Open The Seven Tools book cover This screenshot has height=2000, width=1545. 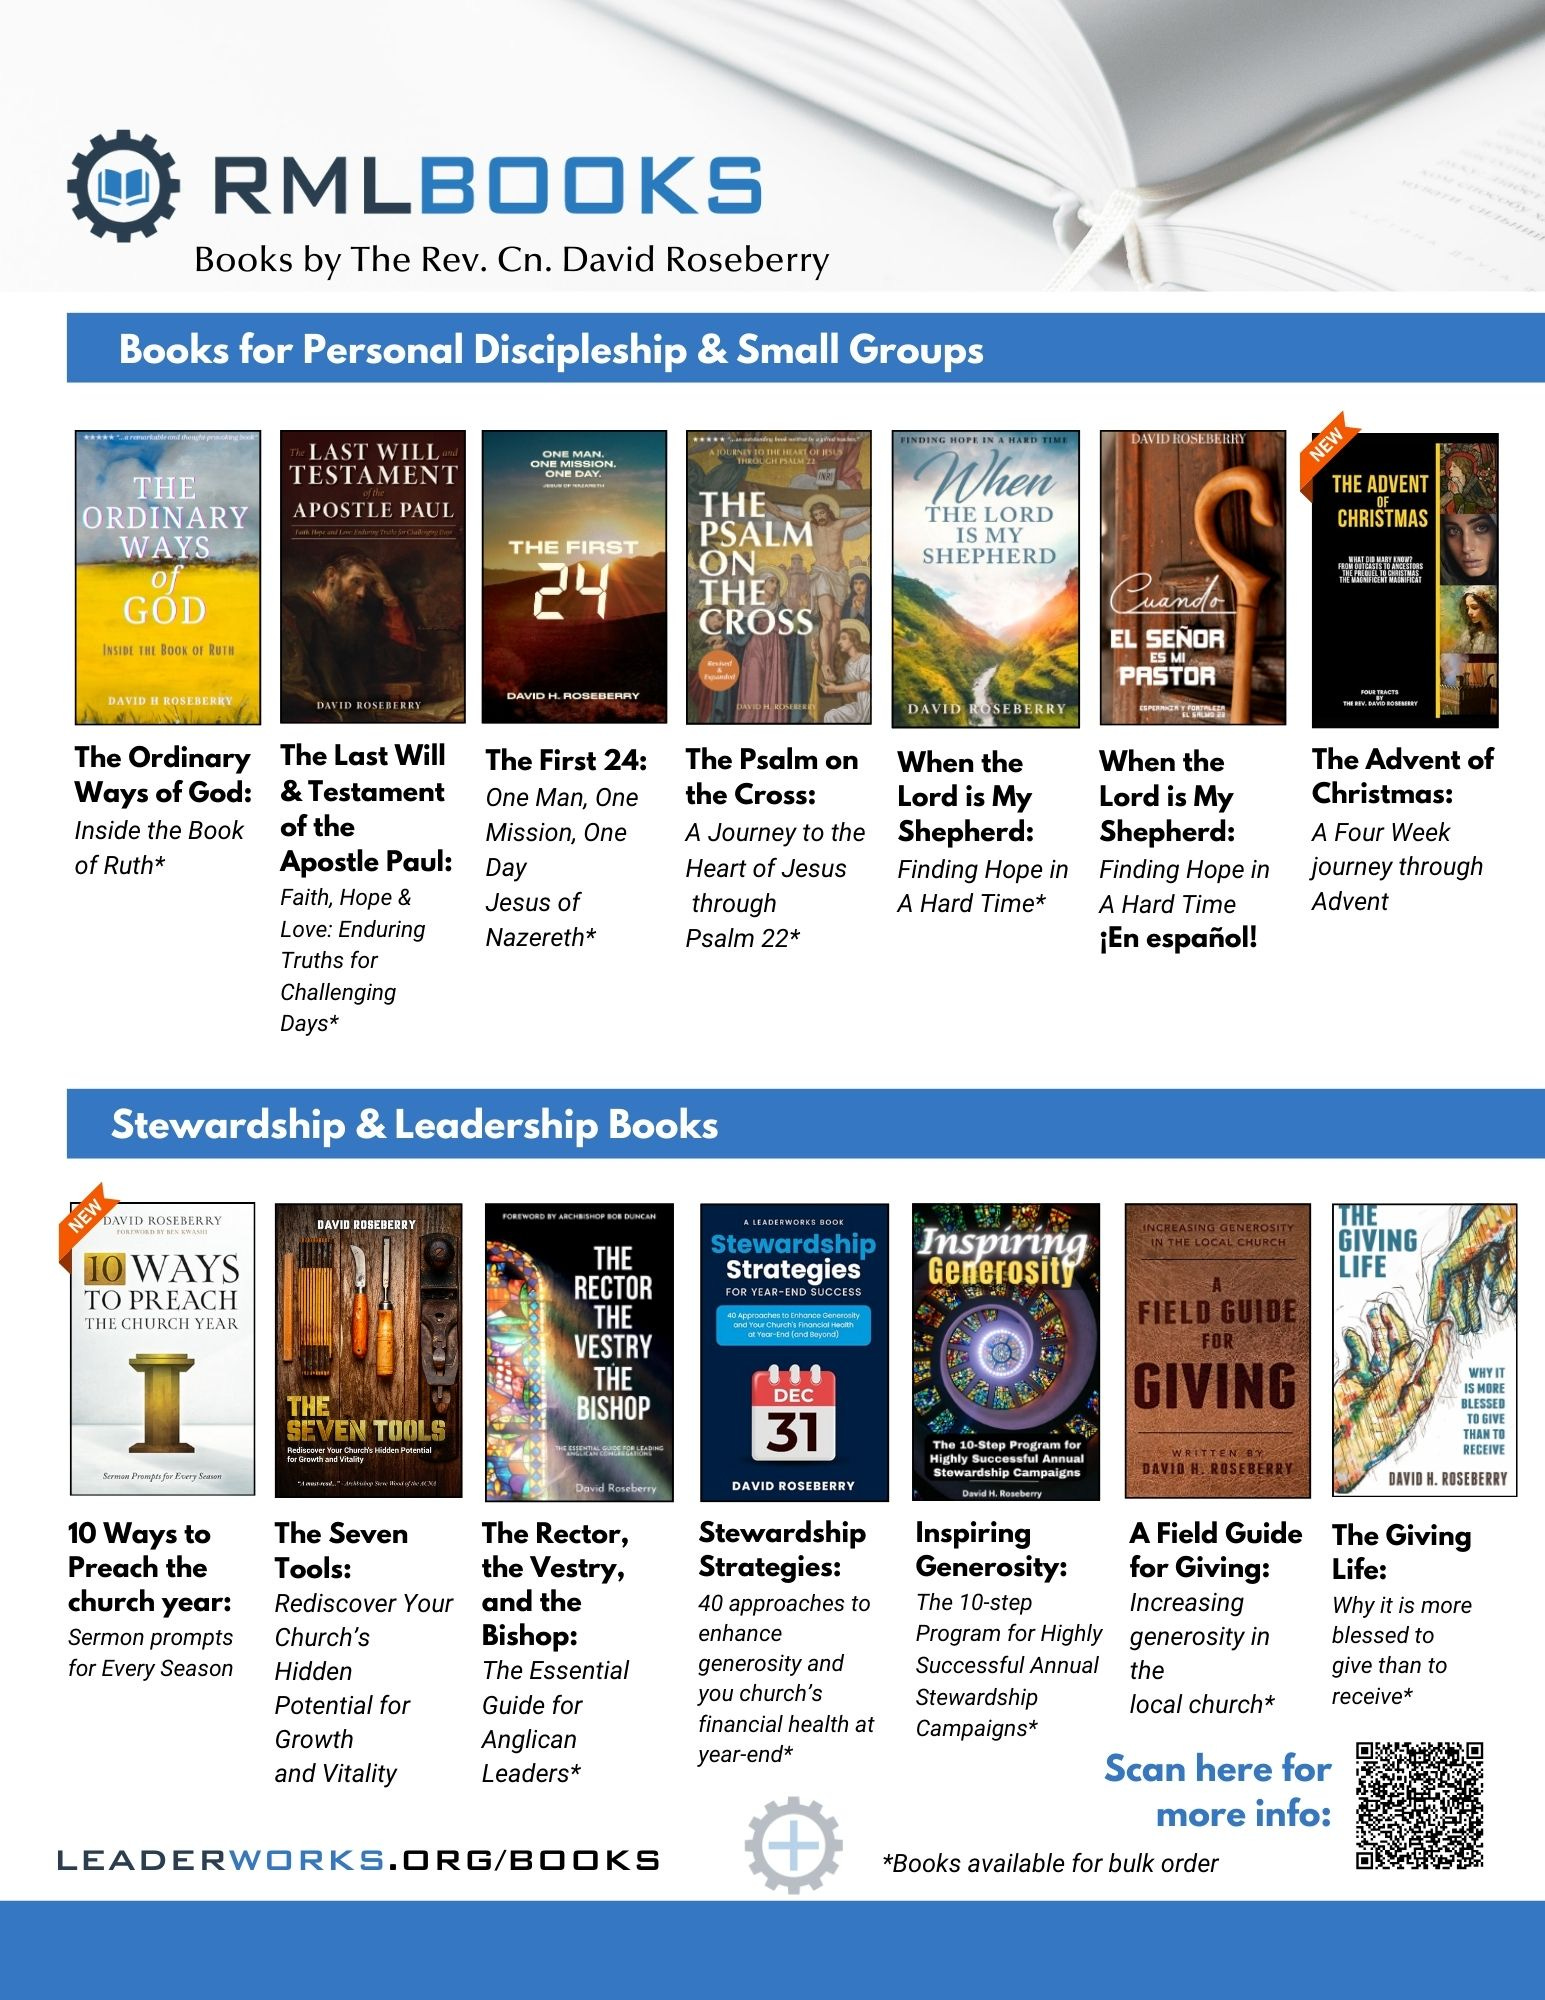(369, 1350)
